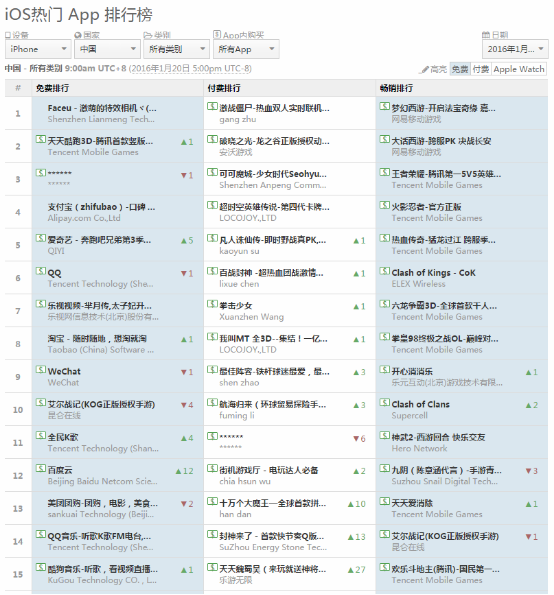
Task: Open the Clash of Clans app link
Action: coord(420,405)
